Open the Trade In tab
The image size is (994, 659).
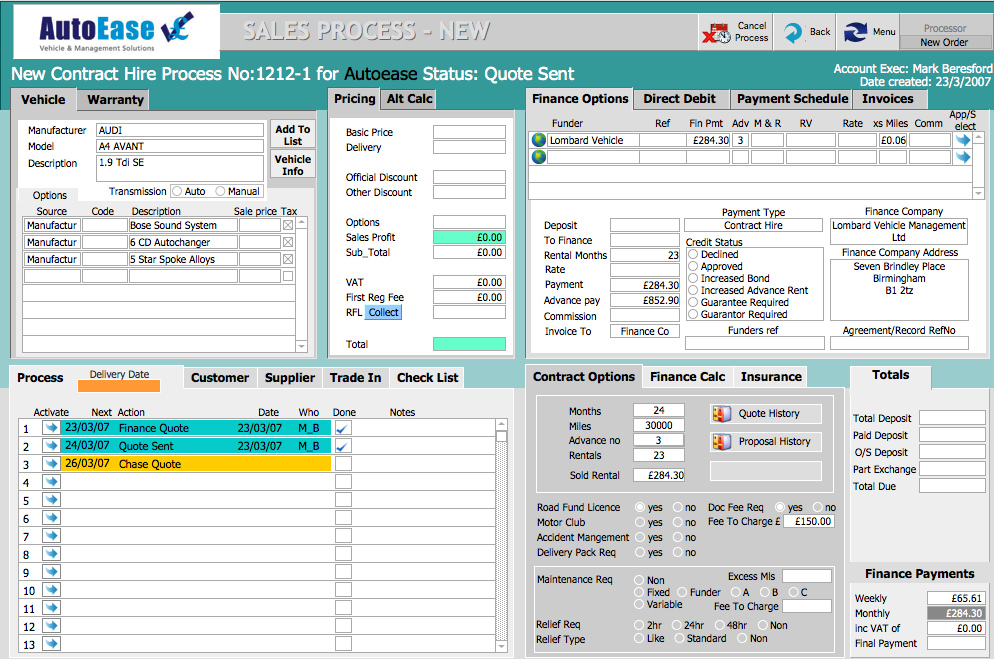[x=355, y=378]
